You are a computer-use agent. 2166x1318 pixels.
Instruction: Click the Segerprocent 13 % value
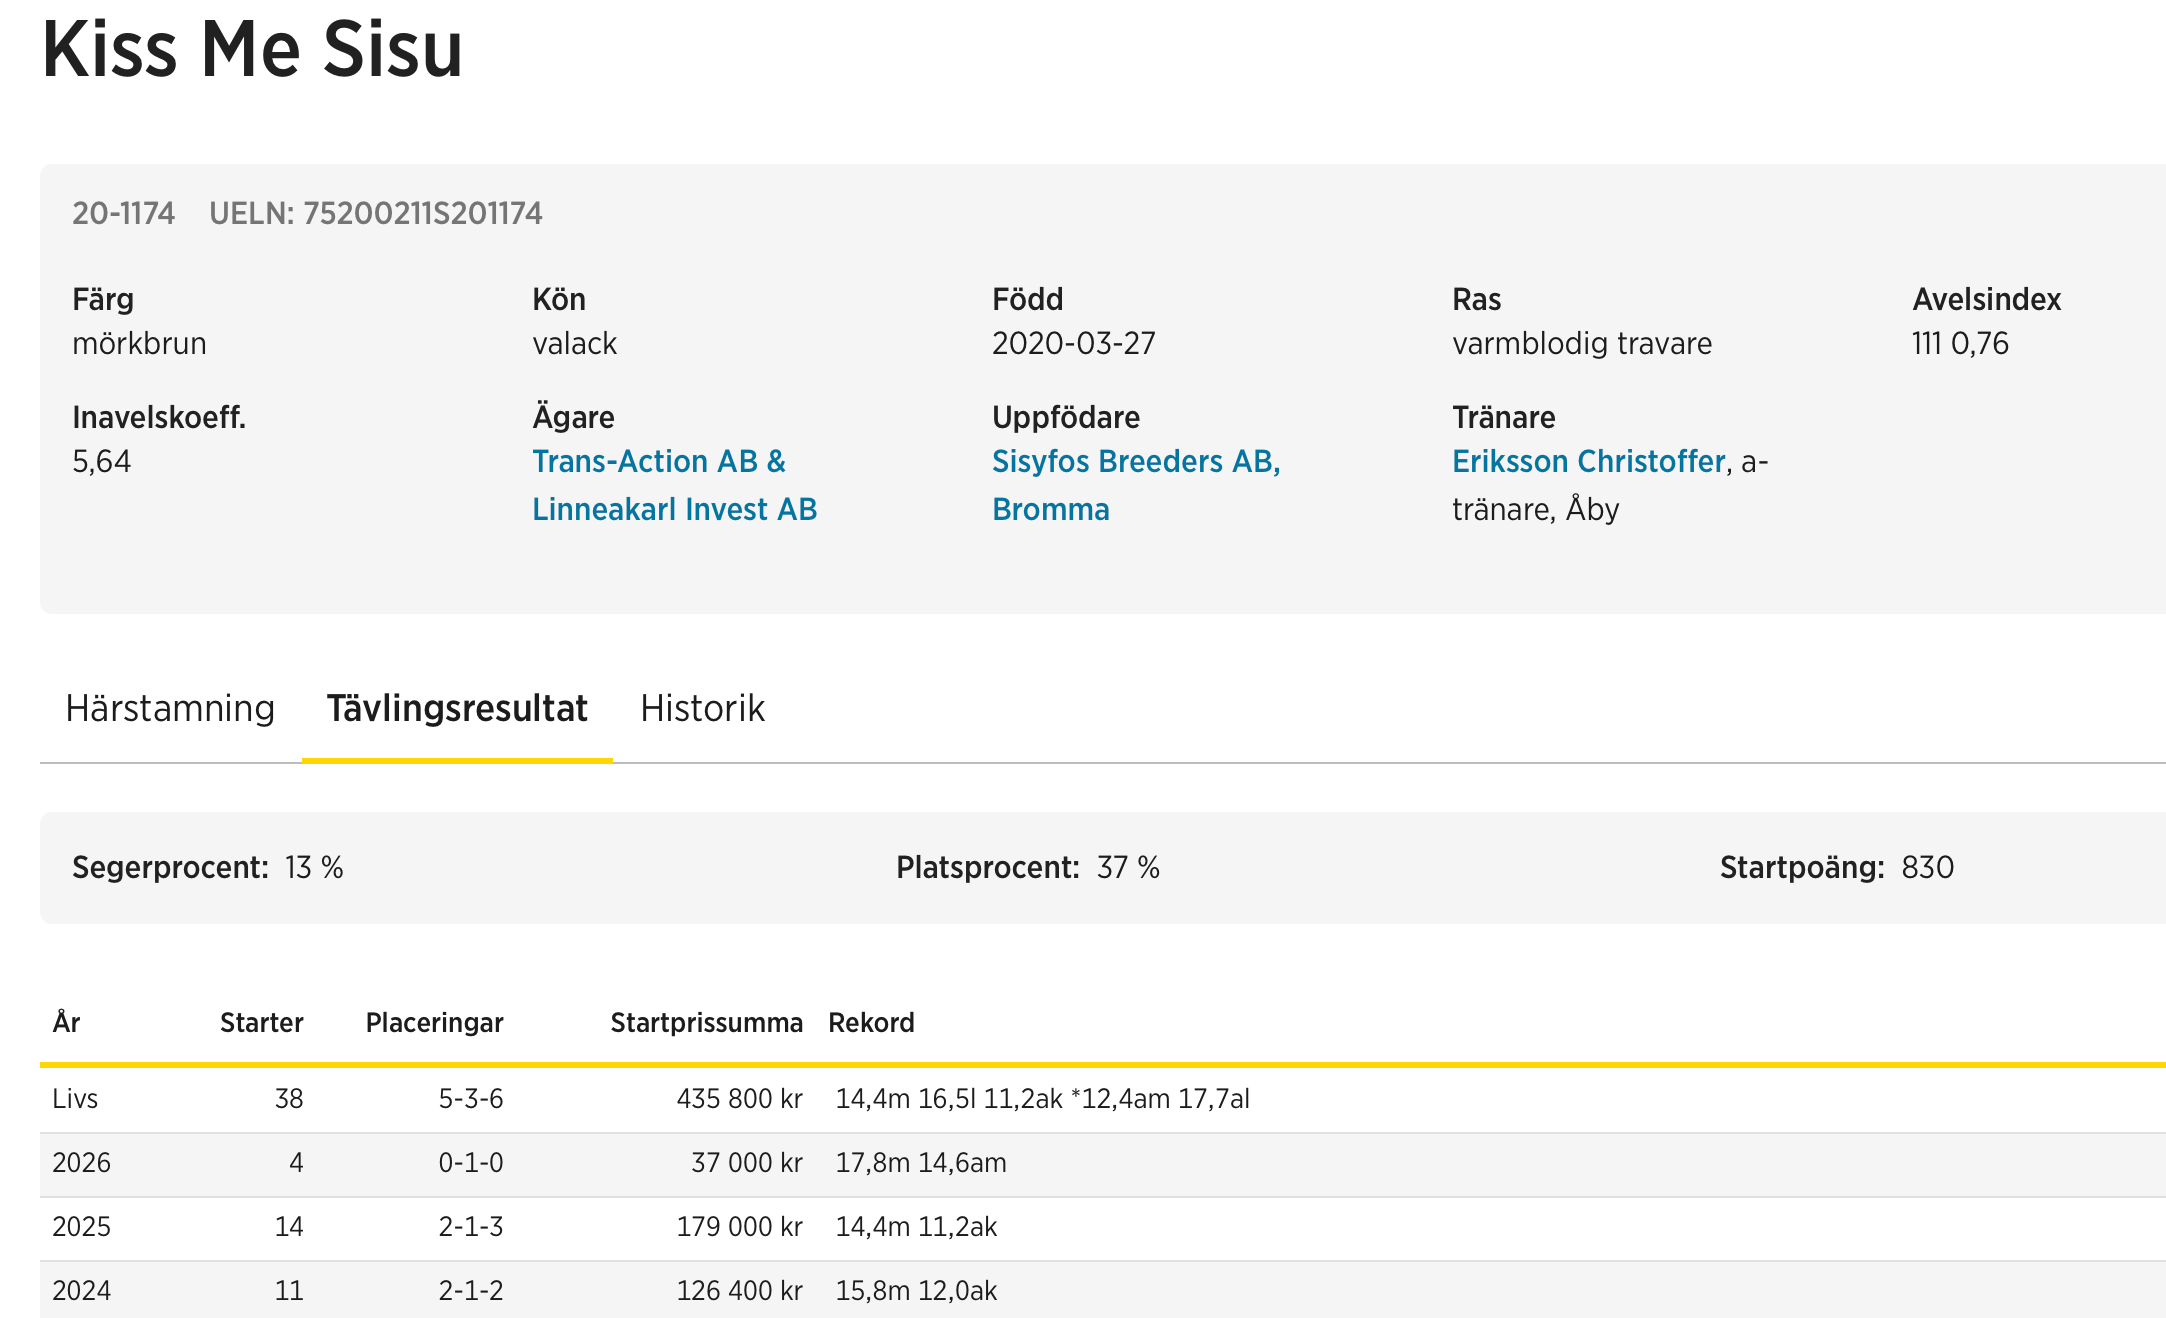[x=313, y=868]
